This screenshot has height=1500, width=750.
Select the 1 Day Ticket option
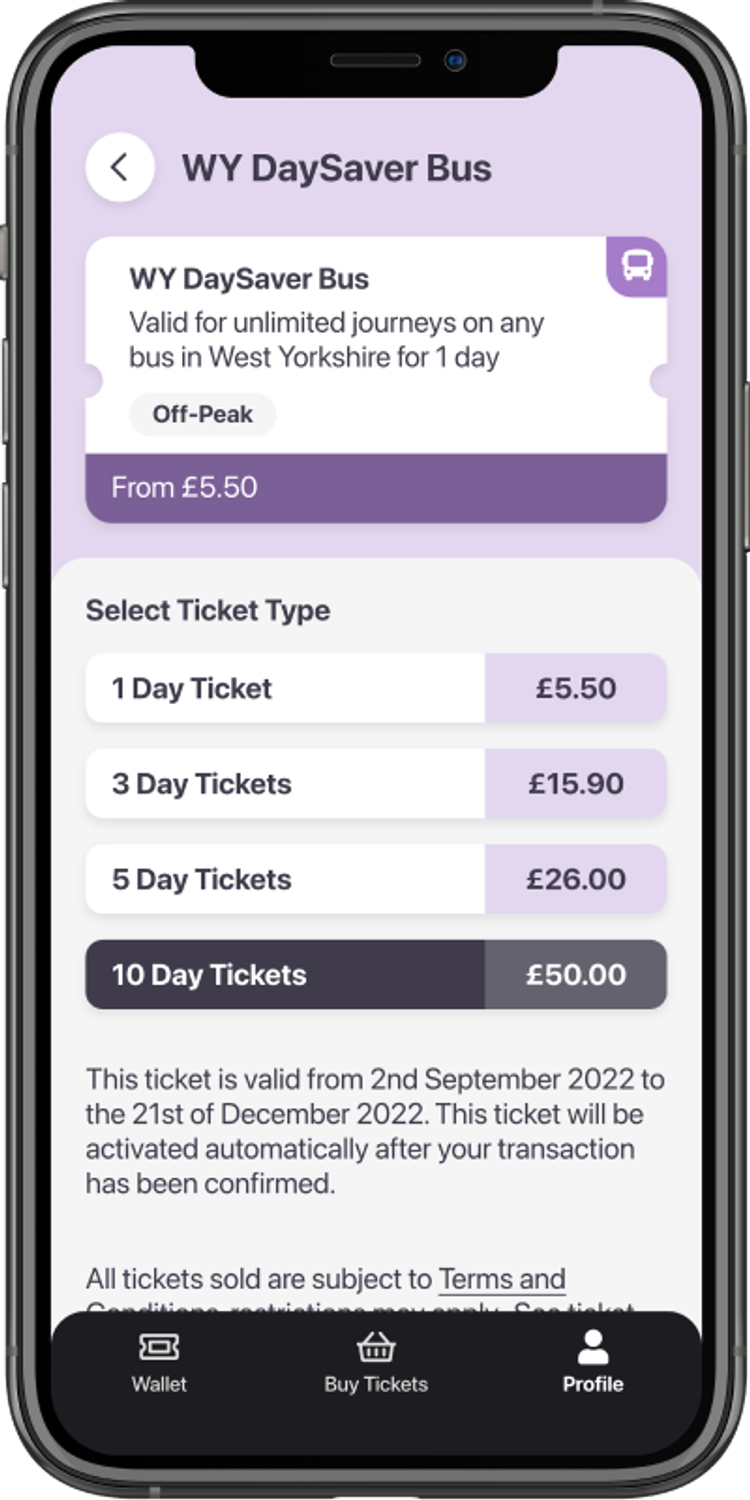click(285, 688)
